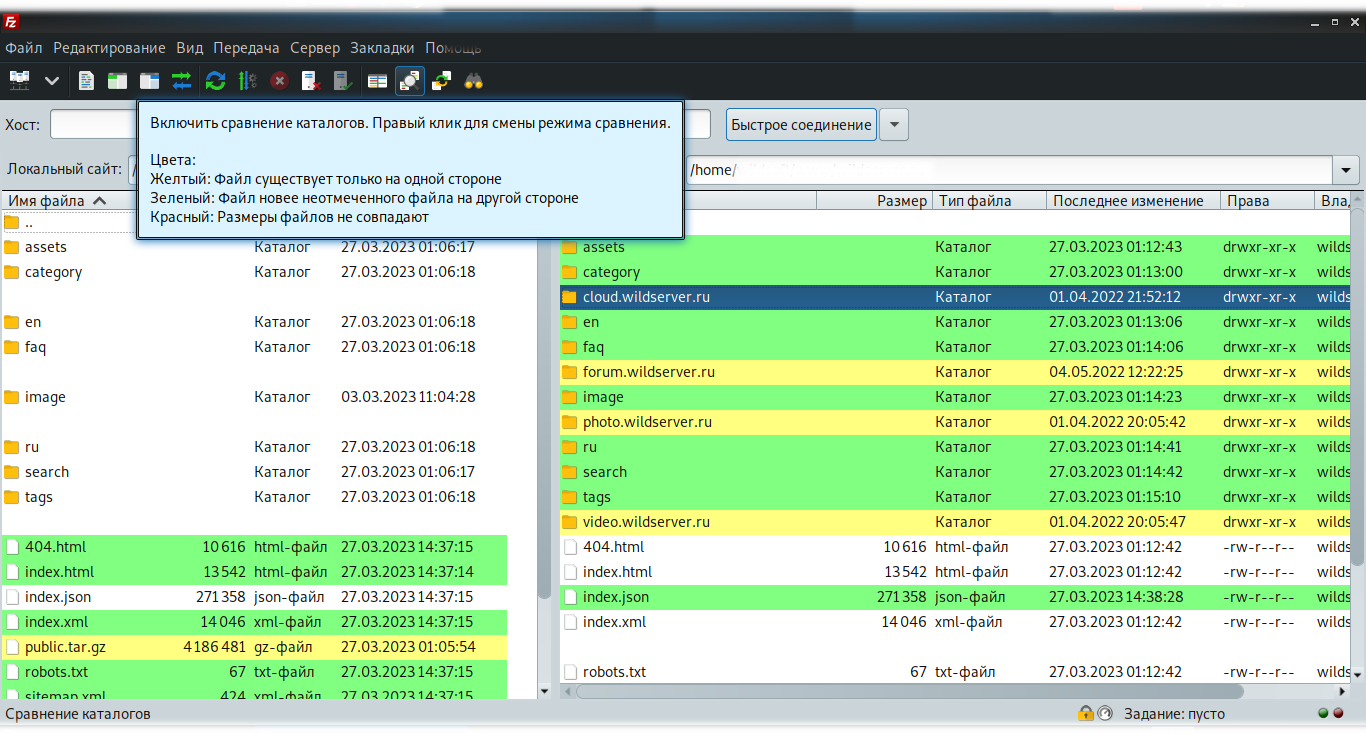This screenshot has height=734, width=1366.
Task: Select remote index.xml file row
Action: point(955,622)
